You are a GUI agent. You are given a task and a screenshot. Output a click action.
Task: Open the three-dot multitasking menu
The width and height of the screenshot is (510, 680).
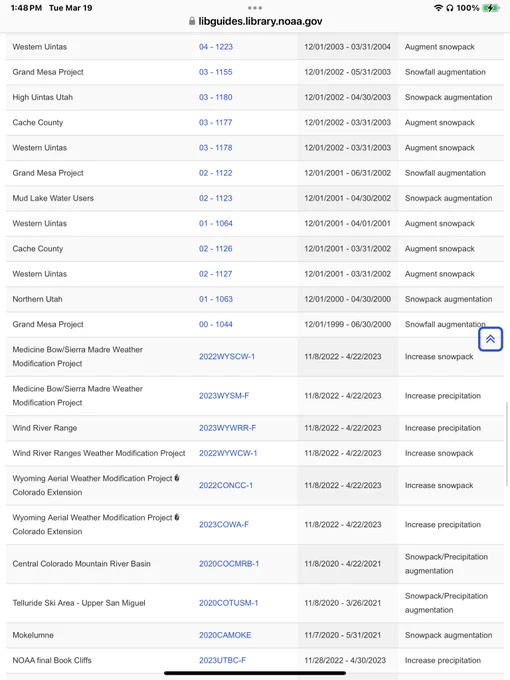[255, 8]
